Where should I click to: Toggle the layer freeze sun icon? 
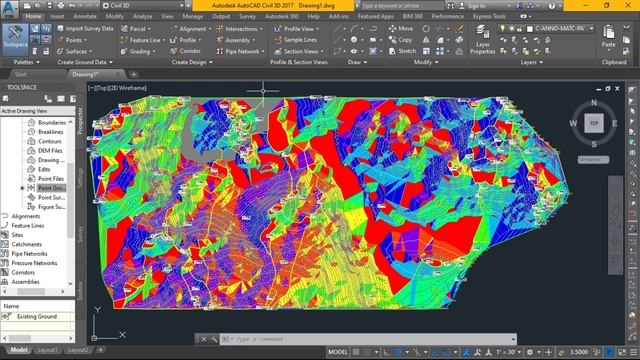[511, 29]
